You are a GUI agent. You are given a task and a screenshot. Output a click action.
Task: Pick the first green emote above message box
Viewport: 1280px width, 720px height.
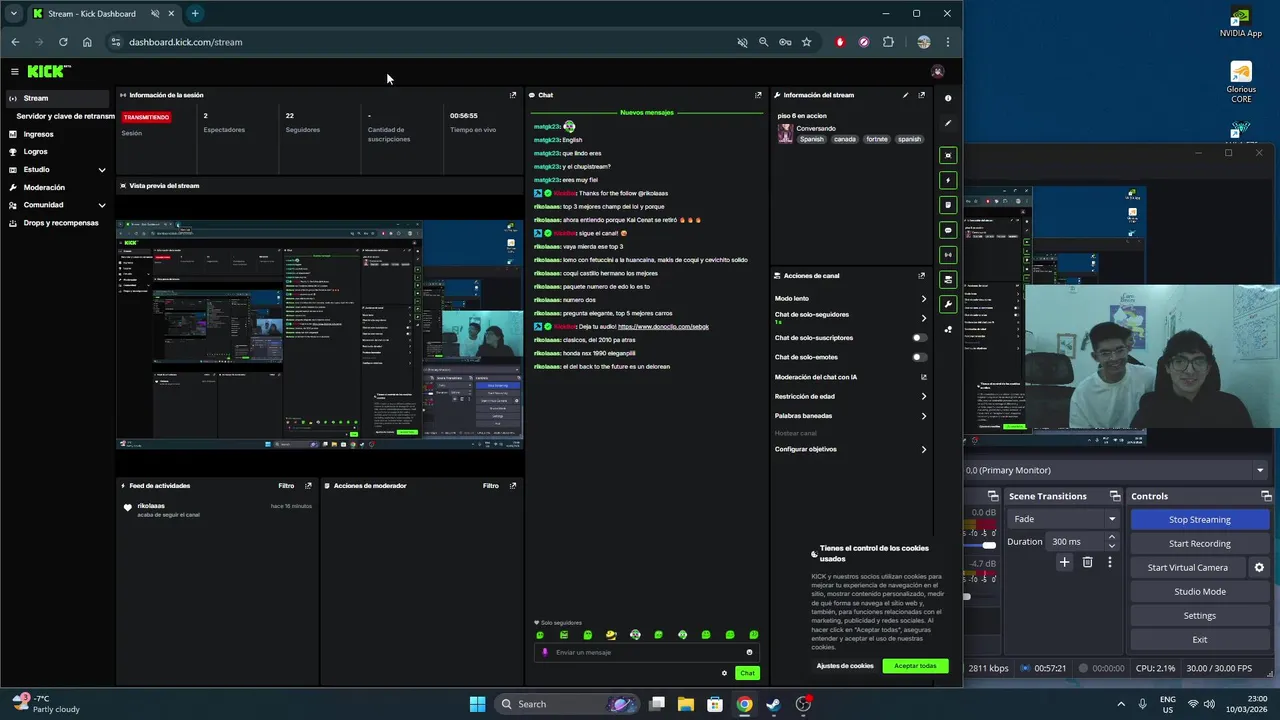point(540,635)
